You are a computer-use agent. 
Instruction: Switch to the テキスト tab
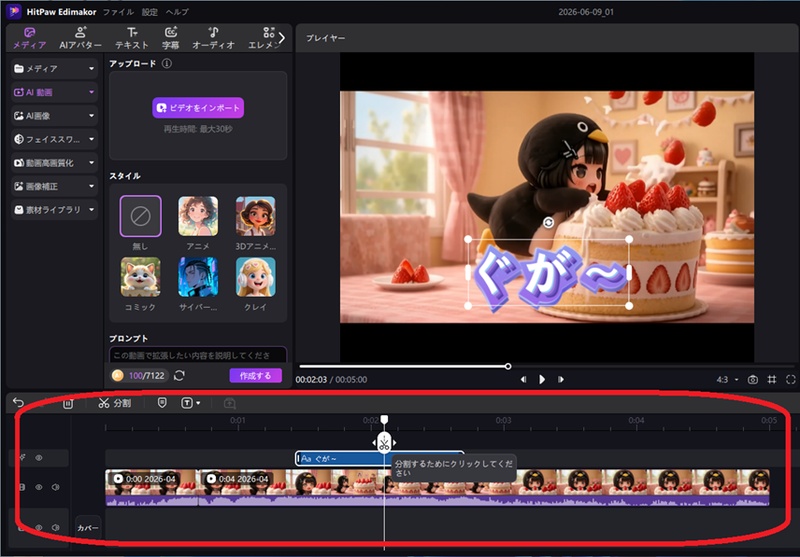pyautogui.click(x=132, y=38)
